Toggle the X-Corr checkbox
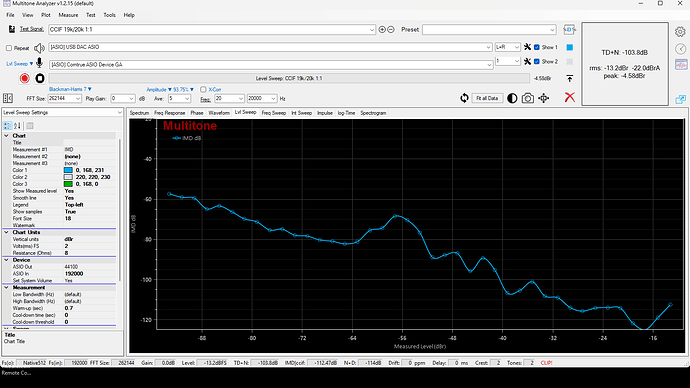This screenshot has height=388, width=690. click(x=203, y=89)
